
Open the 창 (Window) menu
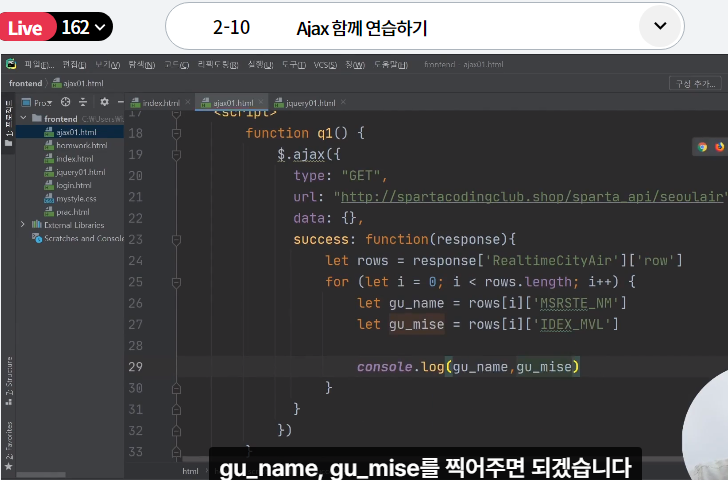point(355,65)
